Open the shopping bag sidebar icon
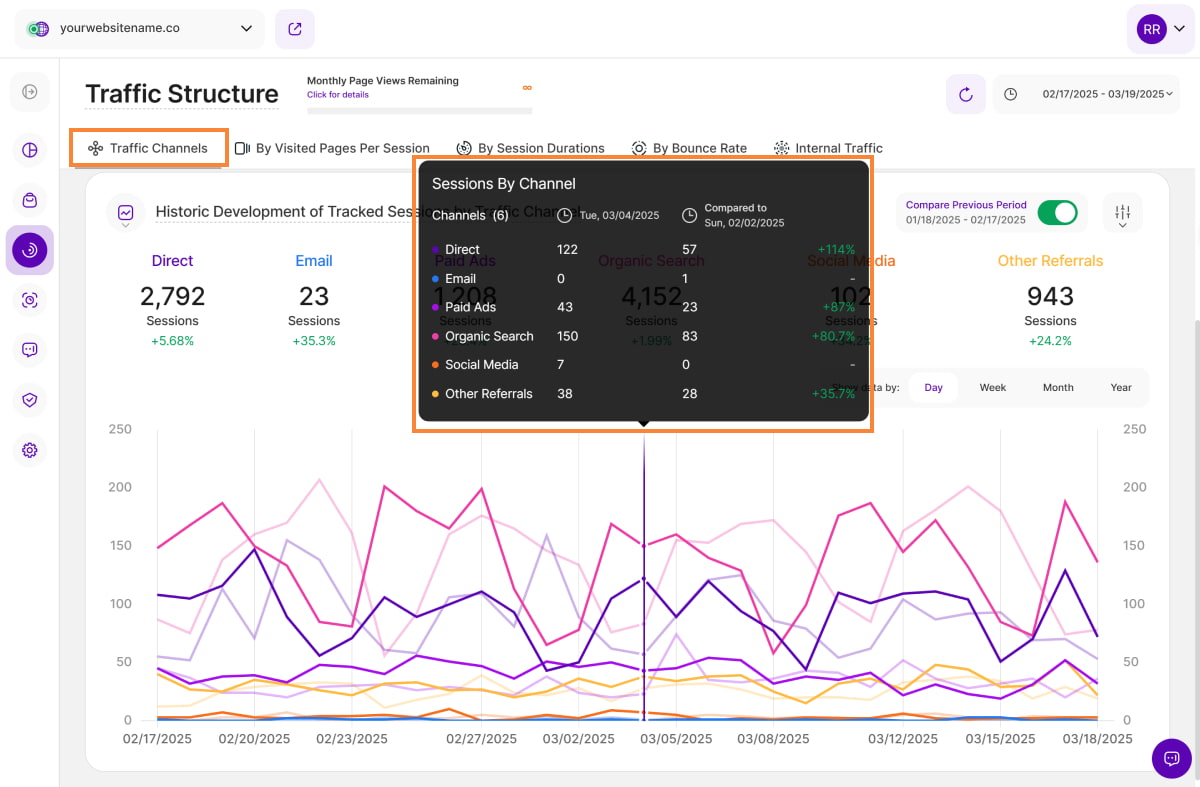1200x787 pixels. coord(30,200)
